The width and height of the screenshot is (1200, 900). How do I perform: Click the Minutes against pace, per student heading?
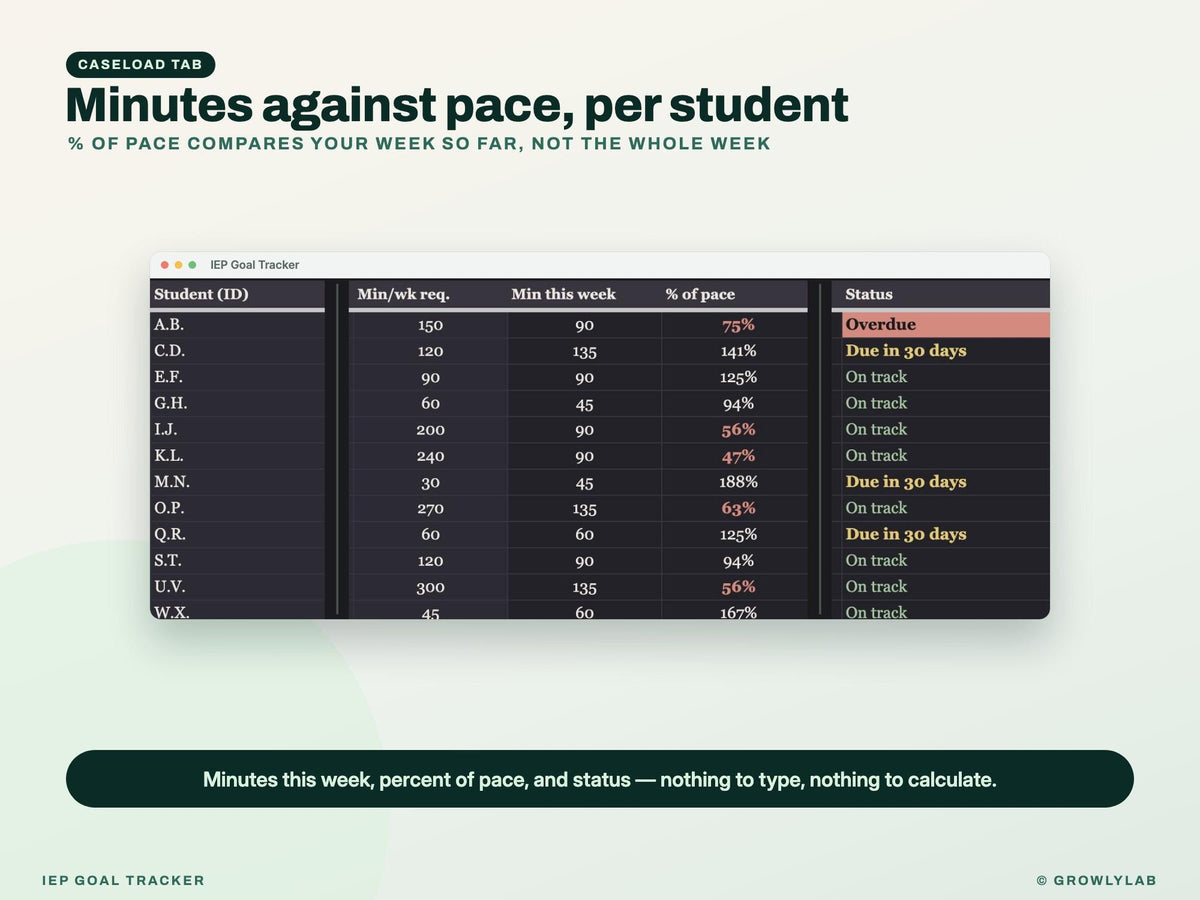point(457,105)
